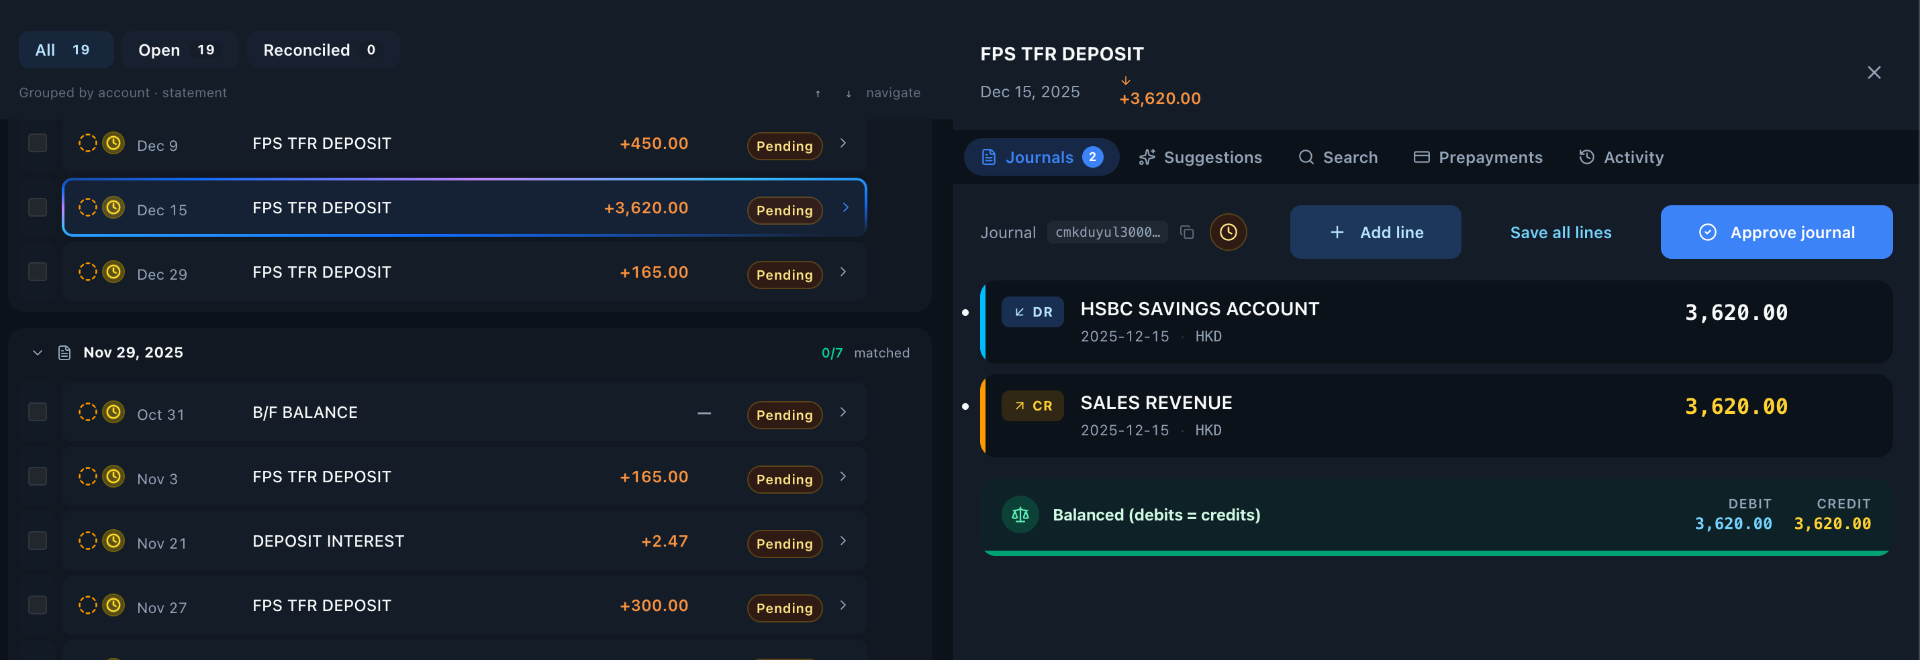The height and width of the screenshot is (660, 1920).
Task: Click the dashed circle status on Dec 9 row
Action: (x=88, y=143)
